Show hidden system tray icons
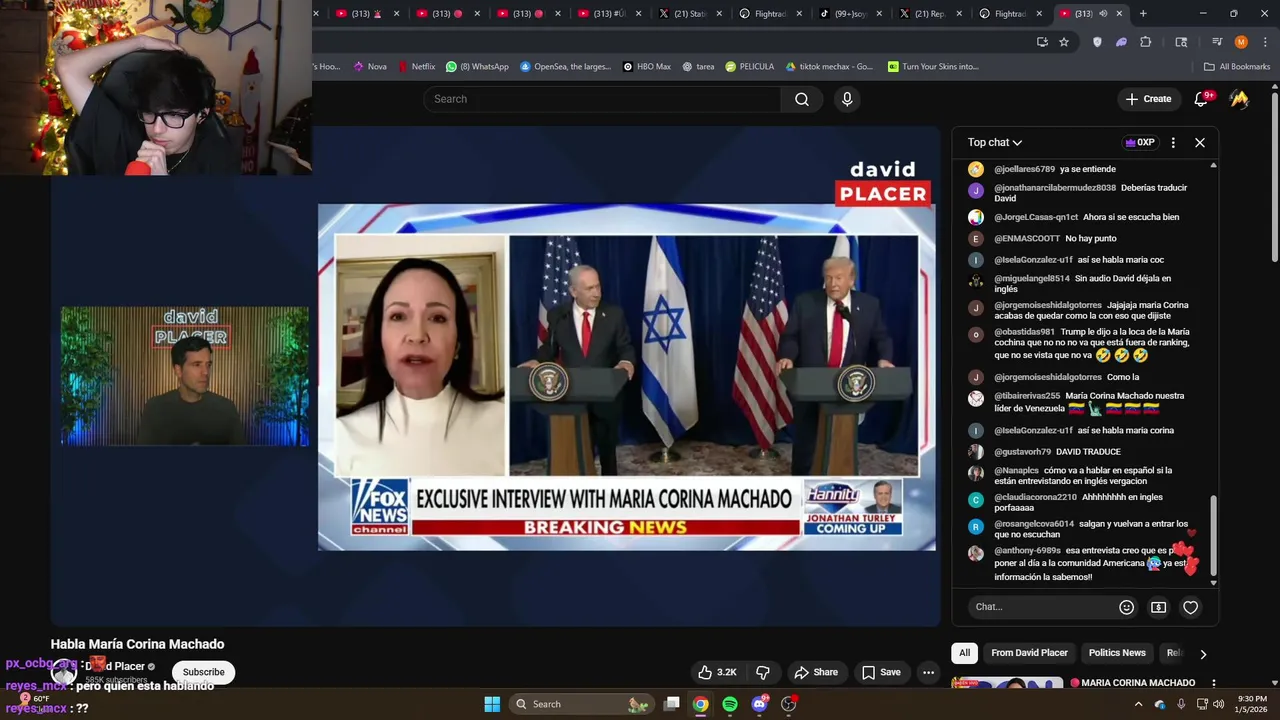 click(x=1138, y=704)
